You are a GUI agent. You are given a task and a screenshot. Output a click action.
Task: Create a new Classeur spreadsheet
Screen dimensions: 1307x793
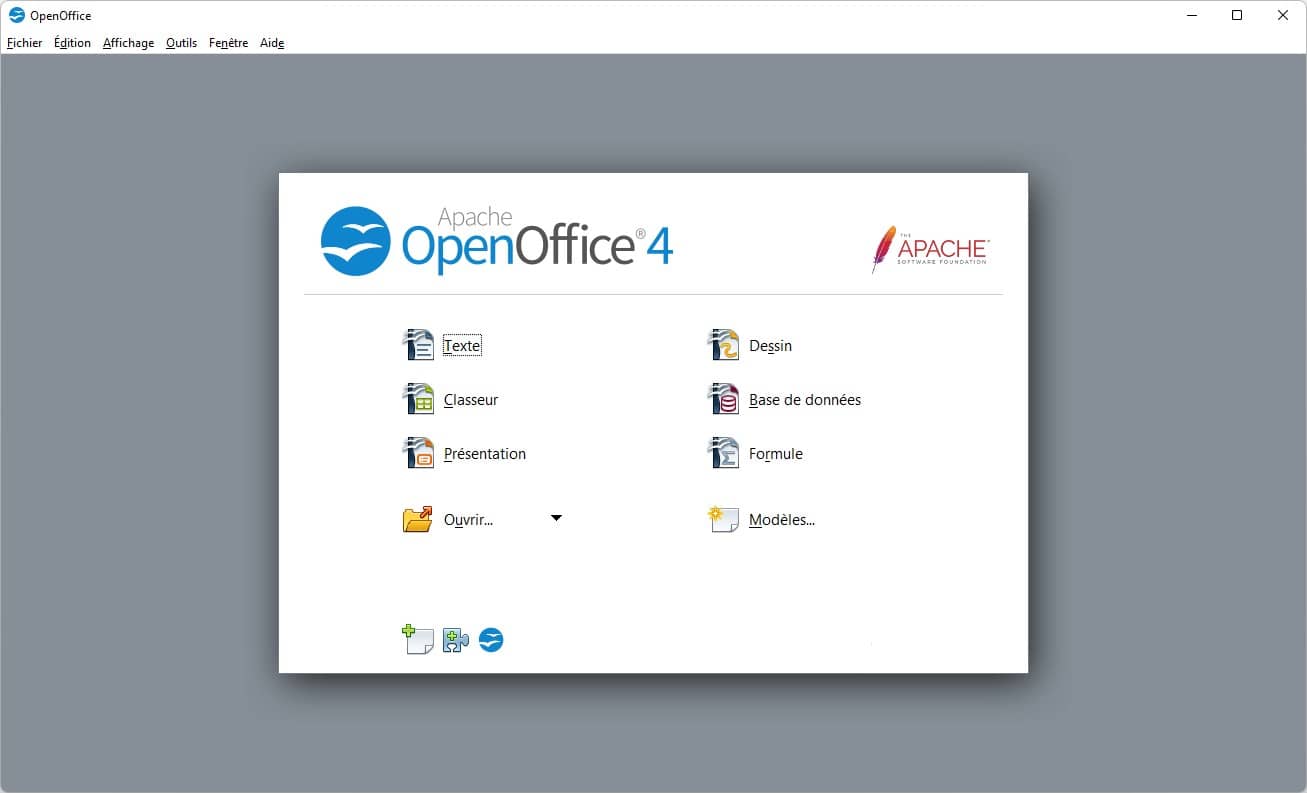(x=471, y=400)
